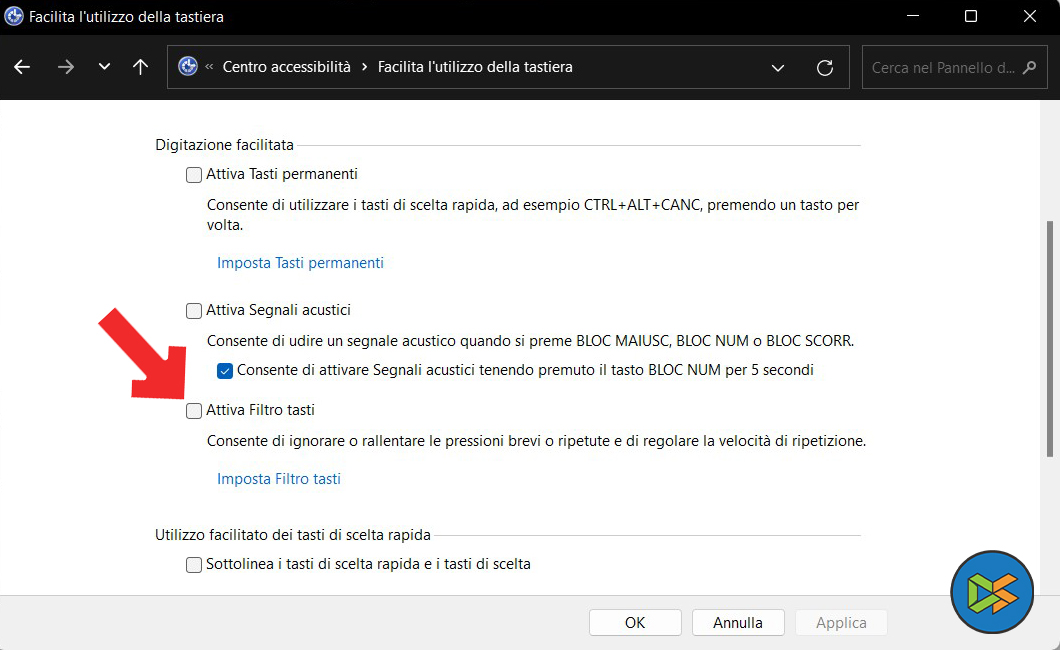Enable Attiva Segnali acustici checkbox
Image resolution: width=1060 pixels, height=650 pixels.
coord(194,311)
